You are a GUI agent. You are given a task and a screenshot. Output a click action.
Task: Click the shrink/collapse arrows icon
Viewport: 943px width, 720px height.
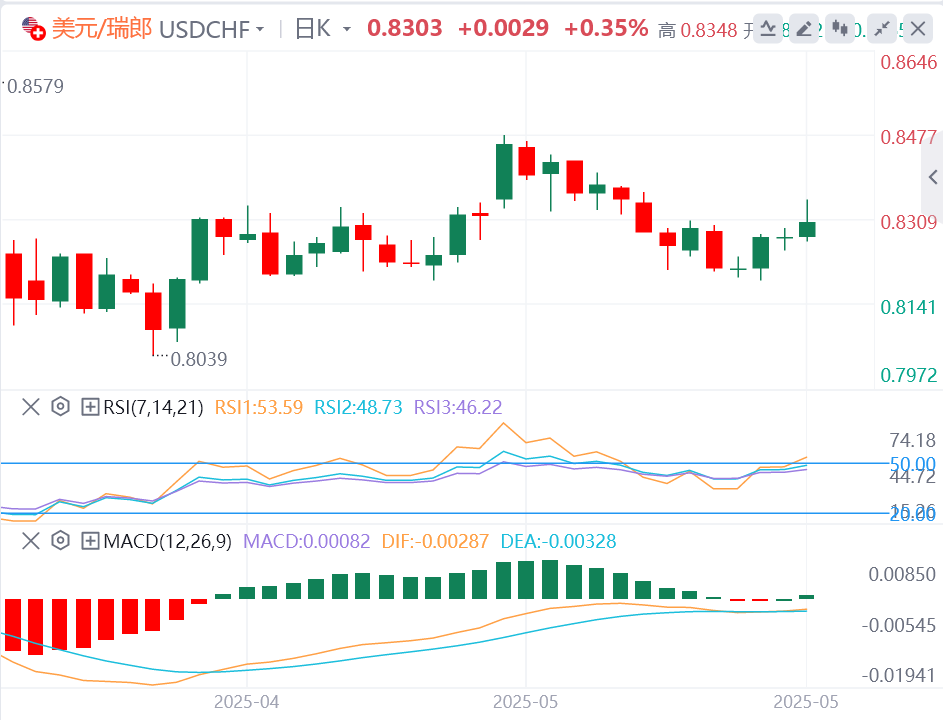pos(879,29)
